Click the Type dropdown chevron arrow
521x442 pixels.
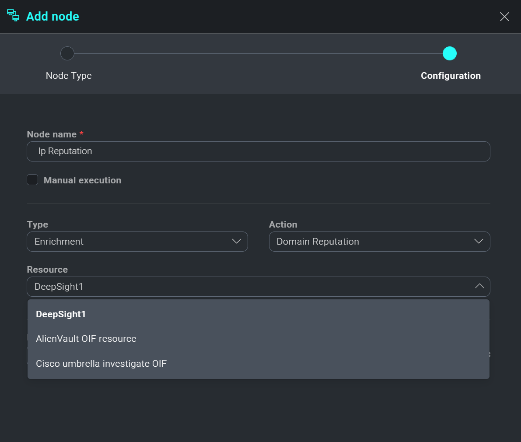(236, 241)
